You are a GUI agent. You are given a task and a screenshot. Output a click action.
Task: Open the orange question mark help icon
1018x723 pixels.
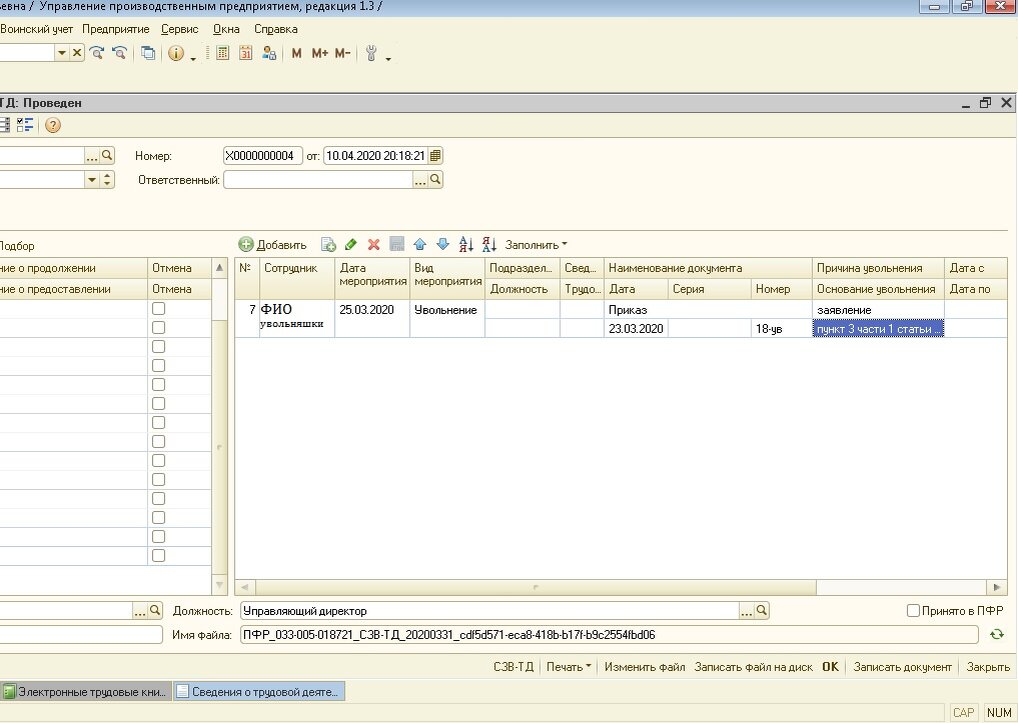(x=53, y=125)
